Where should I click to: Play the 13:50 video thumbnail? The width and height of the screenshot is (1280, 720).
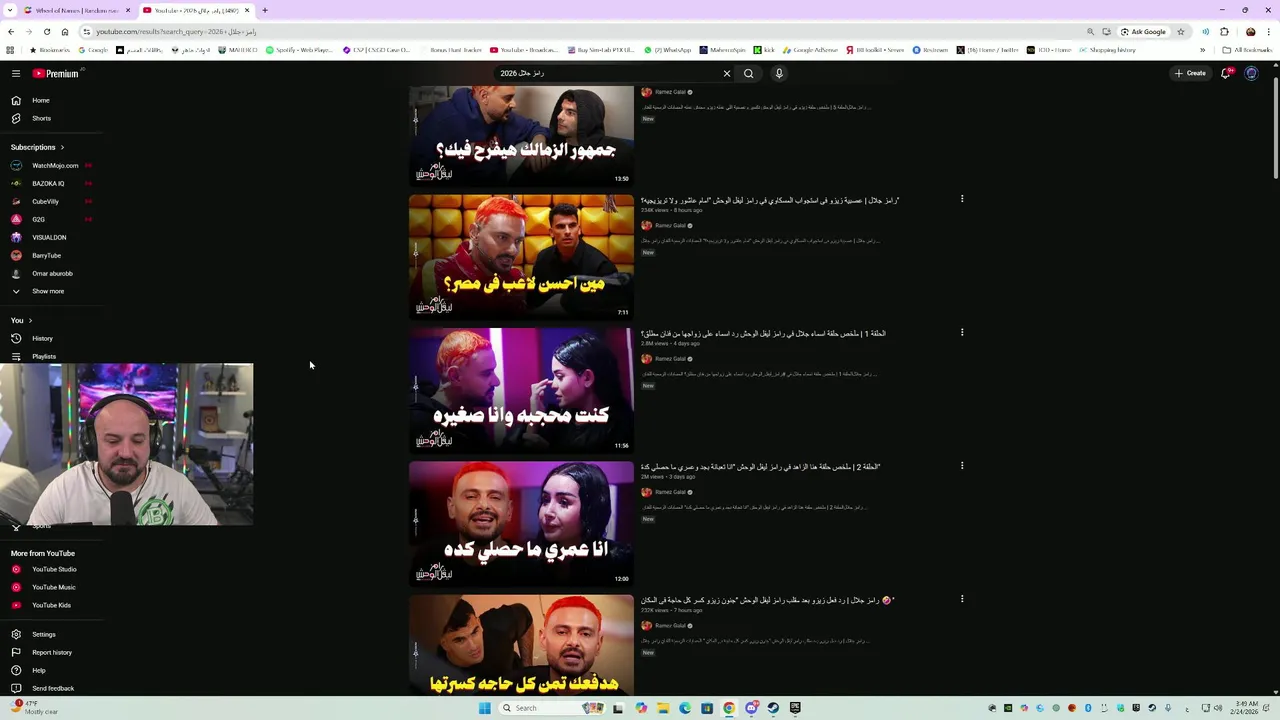pos(521,135)
